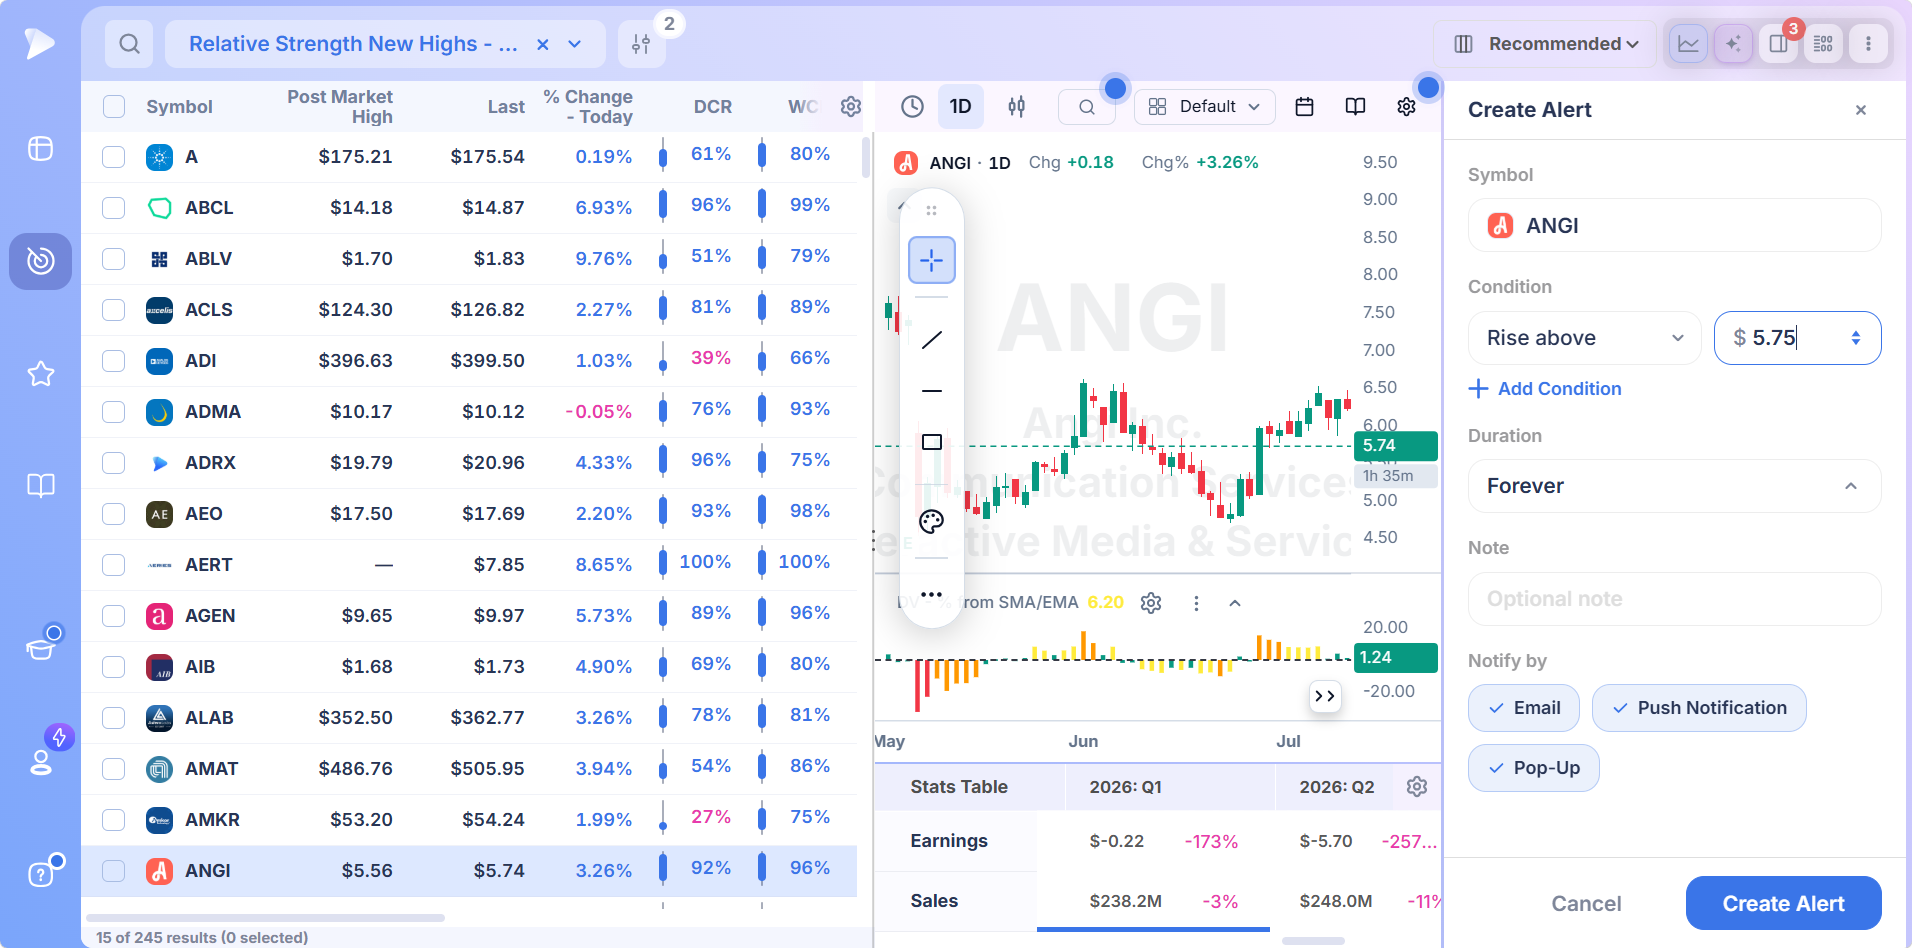Open the chart calendar icon

pos(1304,107)
